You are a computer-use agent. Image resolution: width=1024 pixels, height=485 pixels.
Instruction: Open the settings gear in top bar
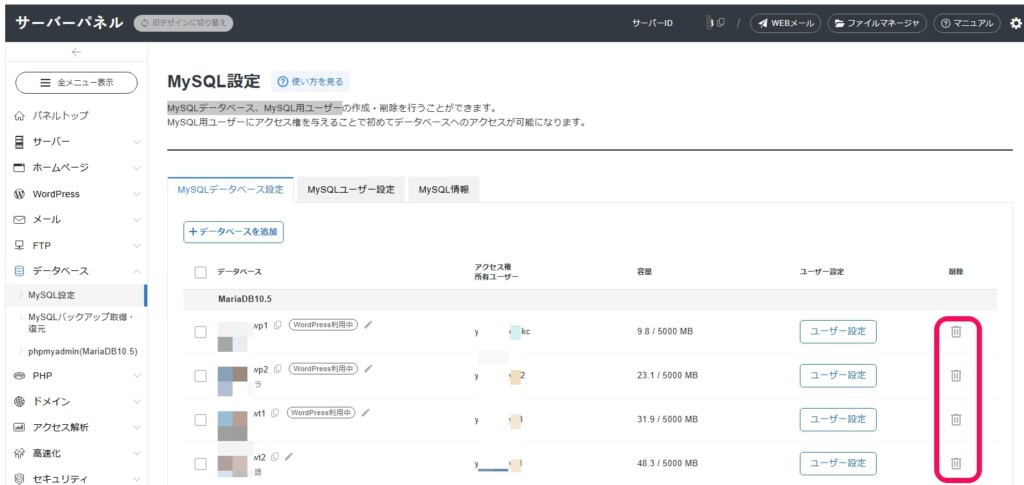(x=1016, y=23)
